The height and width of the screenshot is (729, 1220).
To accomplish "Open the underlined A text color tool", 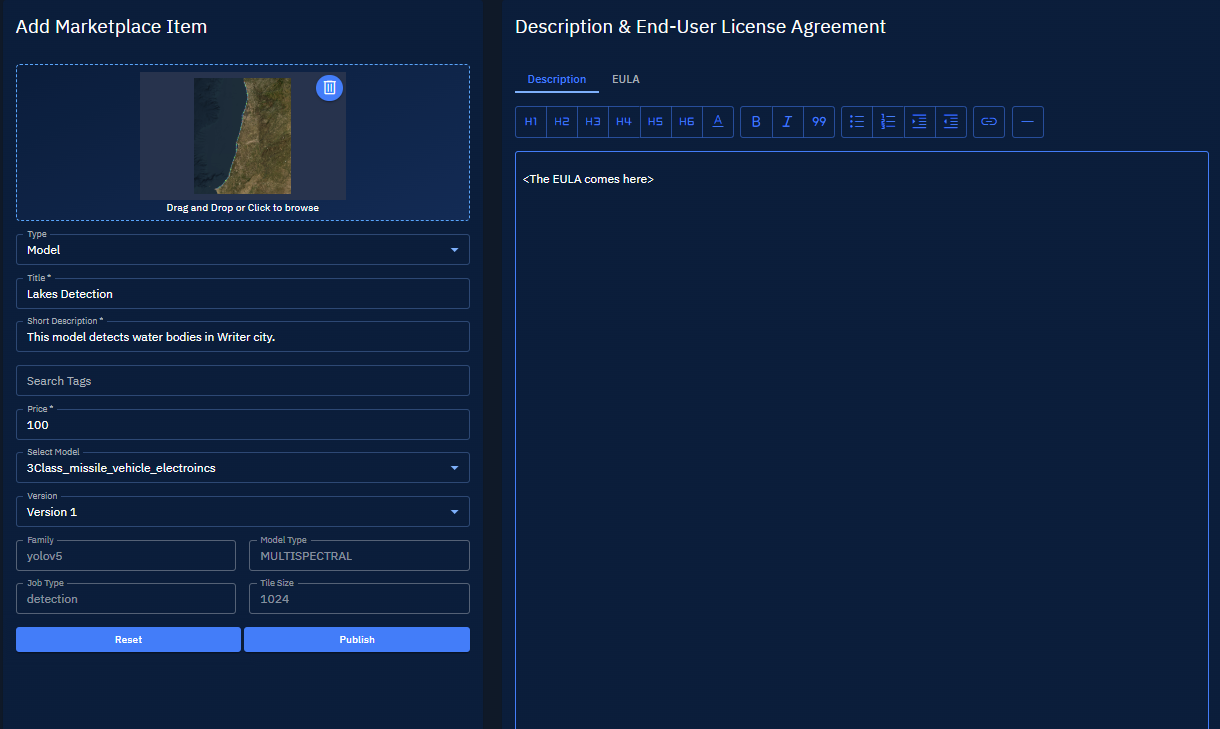I will point(717,122).
